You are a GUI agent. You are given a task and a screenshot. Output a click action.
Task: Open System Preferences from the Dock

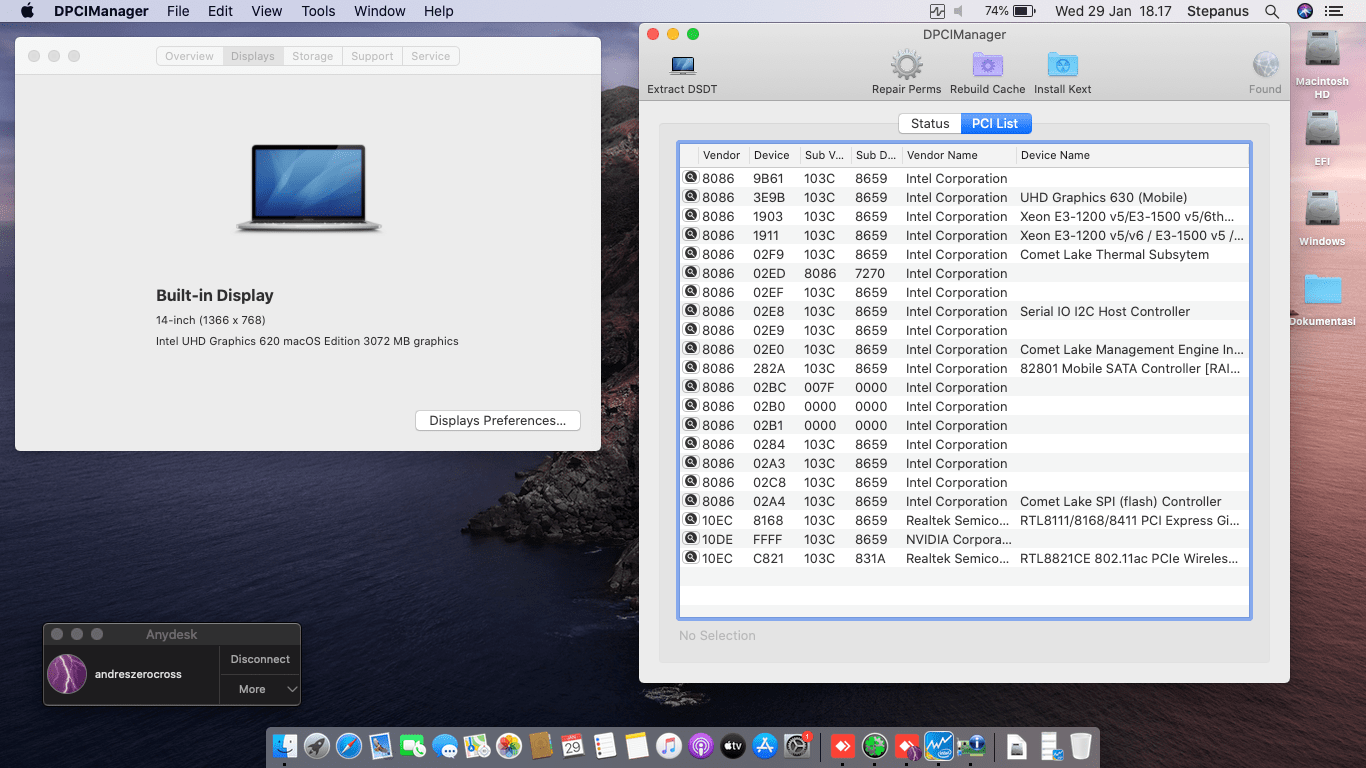pos(797,745)
